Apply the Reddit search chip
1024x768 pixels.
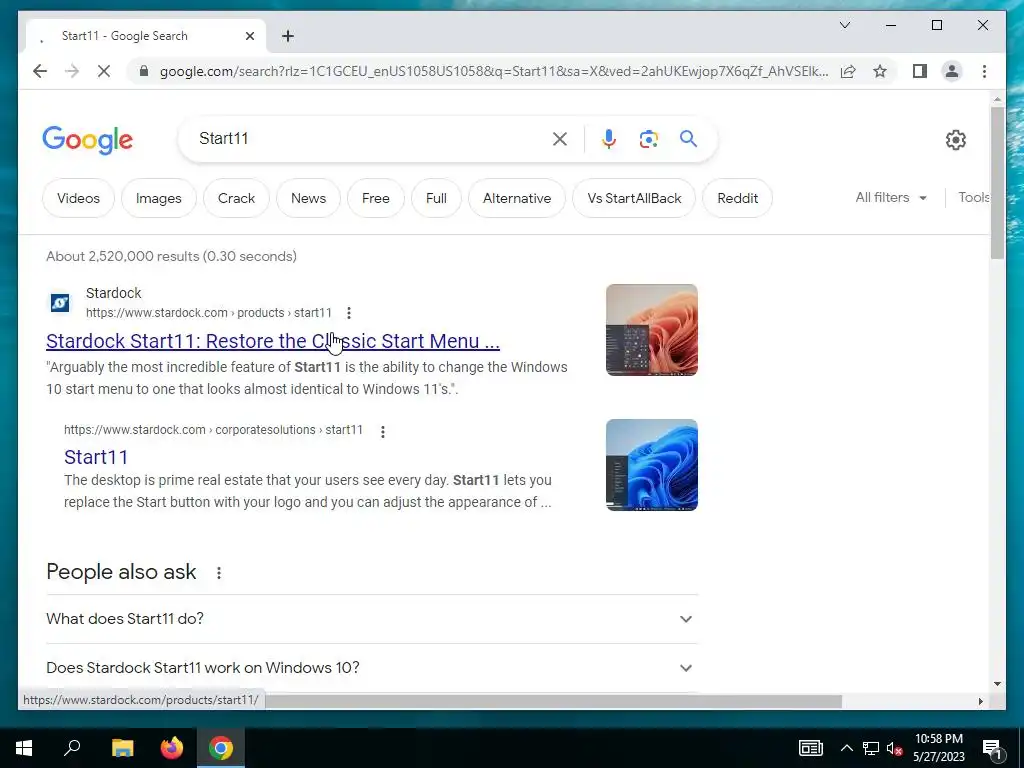[737, 198]
